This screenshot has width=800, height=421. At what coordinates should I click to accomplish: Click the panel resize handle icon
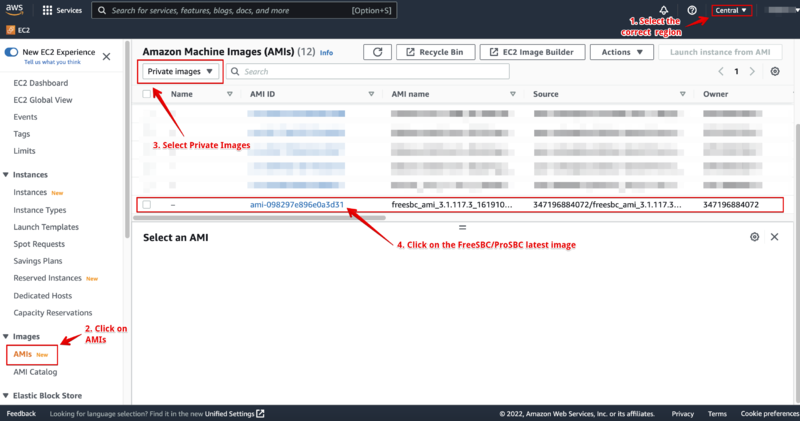[462, 228]
